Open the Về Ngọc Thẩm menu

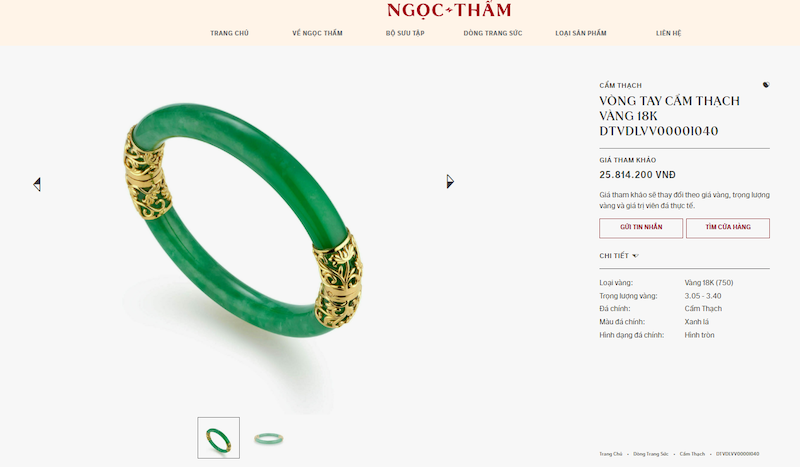[x=317, y=33]
